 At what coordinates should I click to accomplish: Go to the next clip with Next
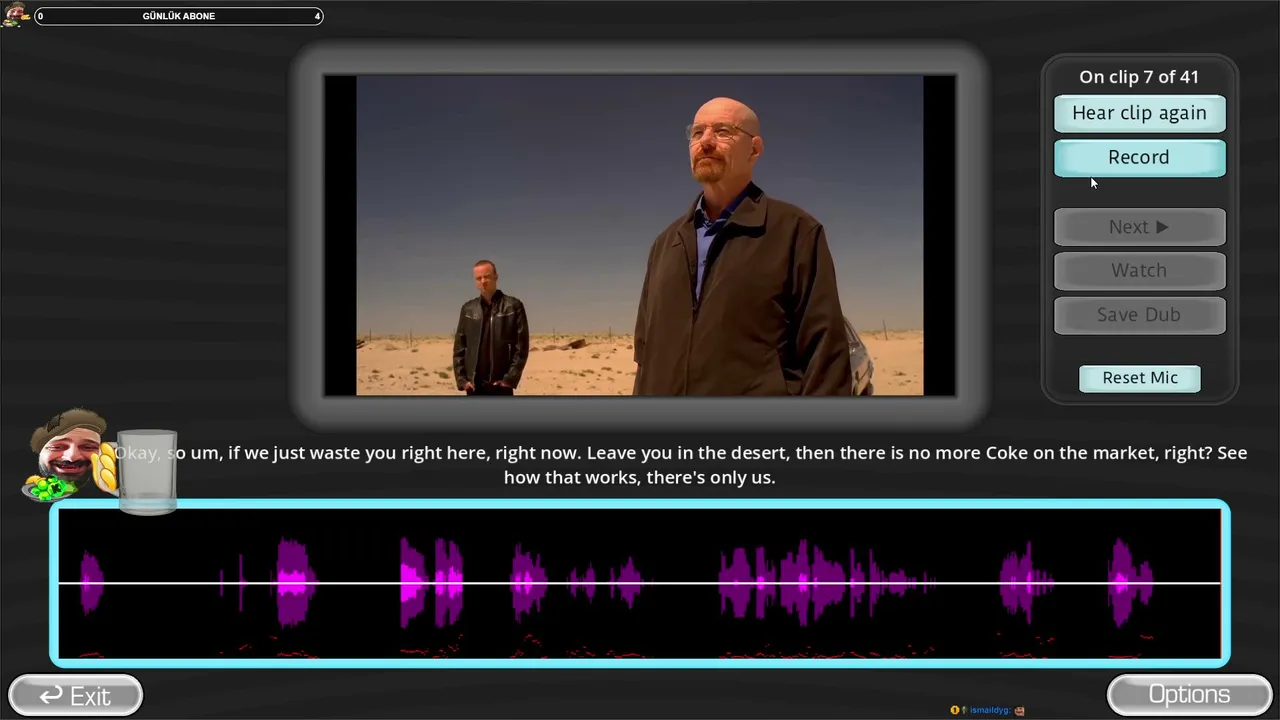coord(1139,227)
